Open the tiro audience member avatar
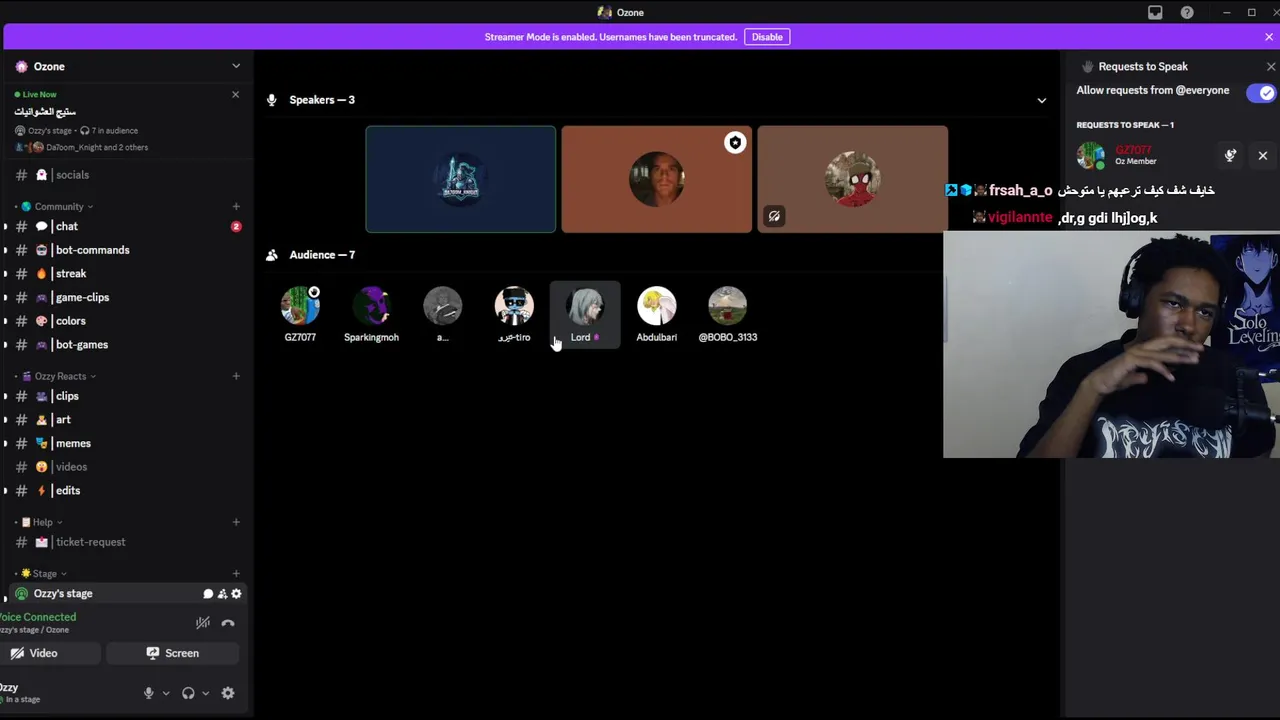Image resolution: width=1280 pixels, height=720 pixels. (514, 306)
